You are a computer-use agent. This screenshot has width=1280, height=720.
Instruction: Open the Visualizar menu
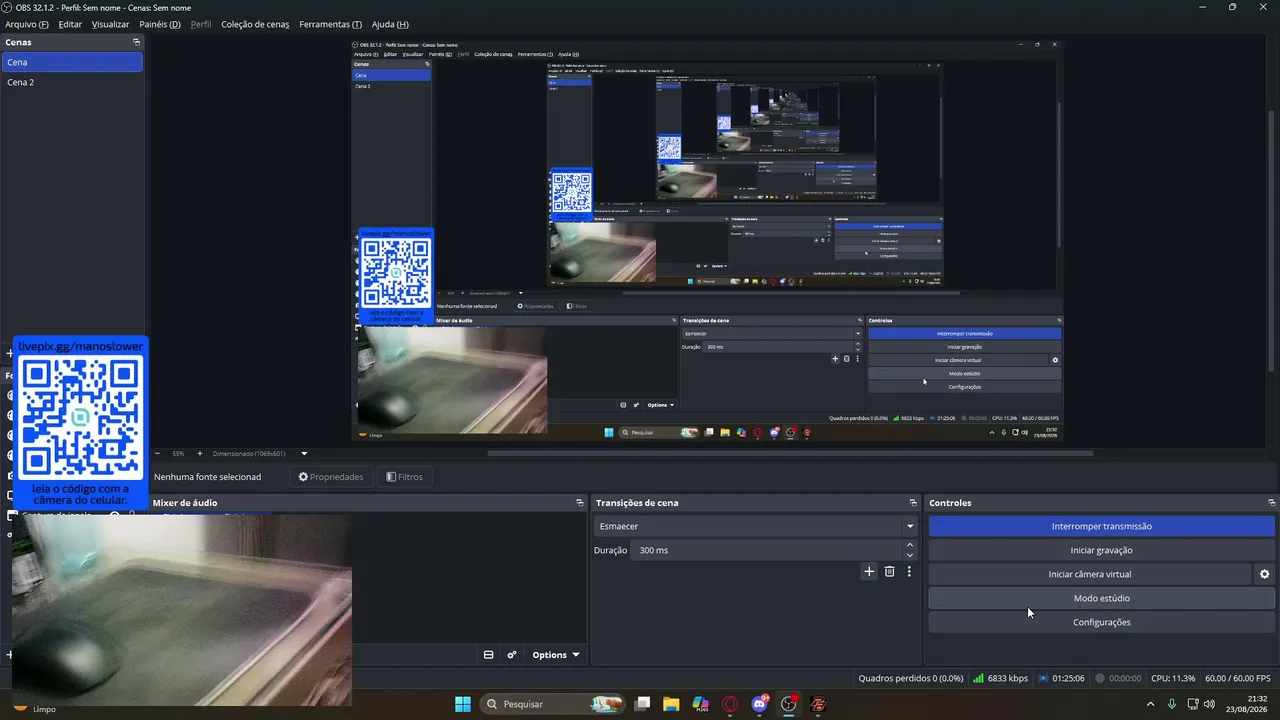coord(110,24)
